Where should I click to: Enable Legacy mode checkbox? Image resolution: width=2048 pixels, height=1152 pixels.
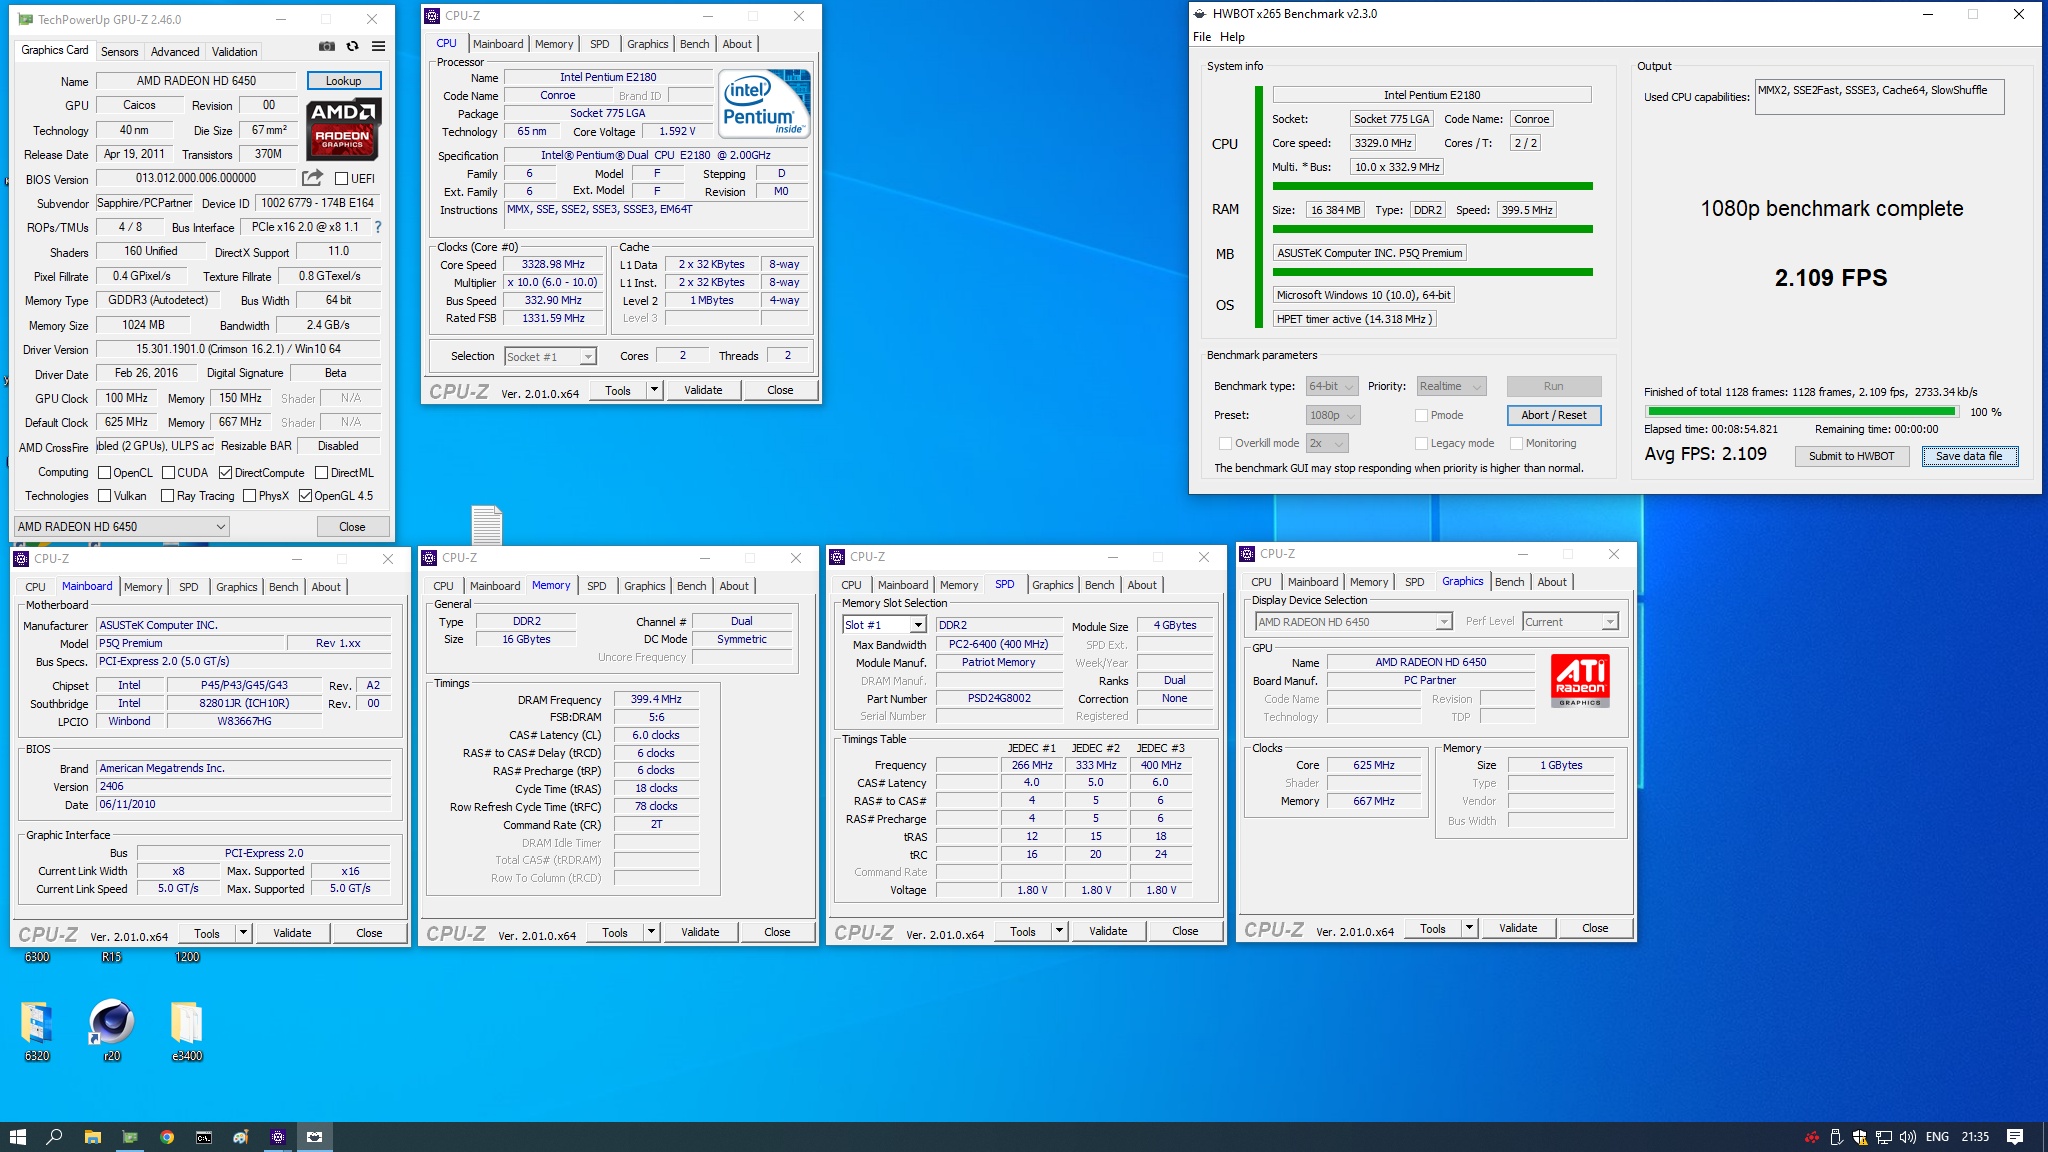(x=1421, y=443)
